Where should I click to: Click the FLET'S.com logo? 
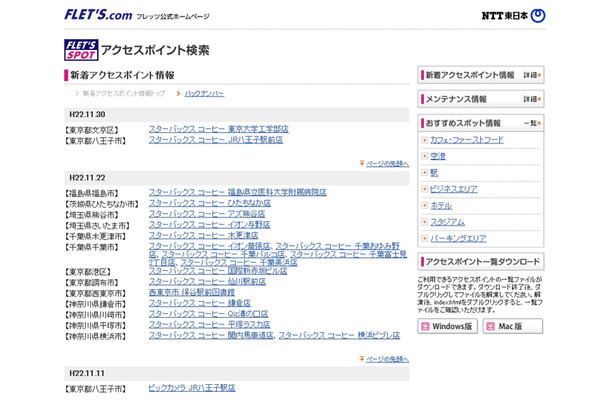[x=98, y=15]
